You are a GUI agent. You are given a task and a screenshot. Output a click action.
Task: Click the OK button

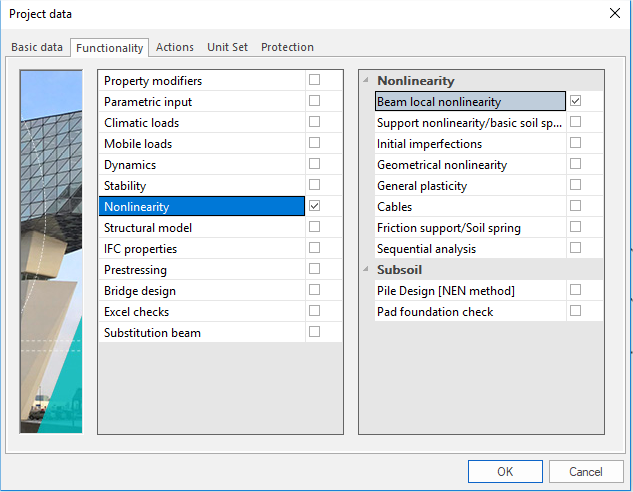tap(505, 471)
